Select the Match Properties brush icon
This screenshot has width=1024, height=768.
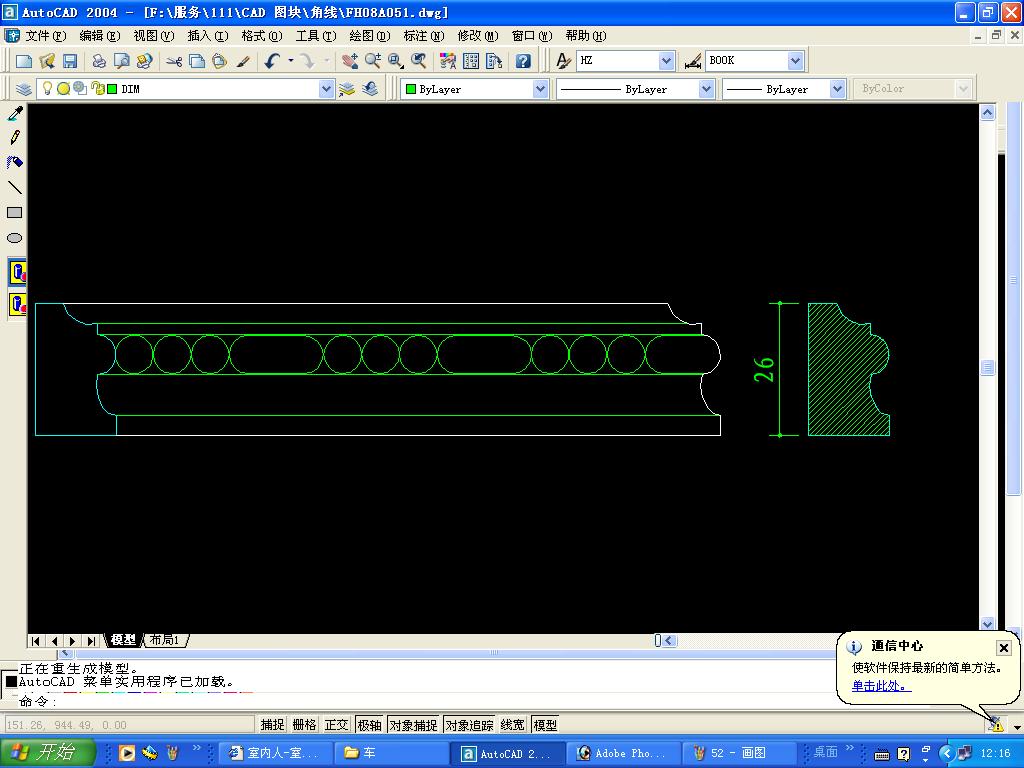pyautogui.click(x=243, y=61)
